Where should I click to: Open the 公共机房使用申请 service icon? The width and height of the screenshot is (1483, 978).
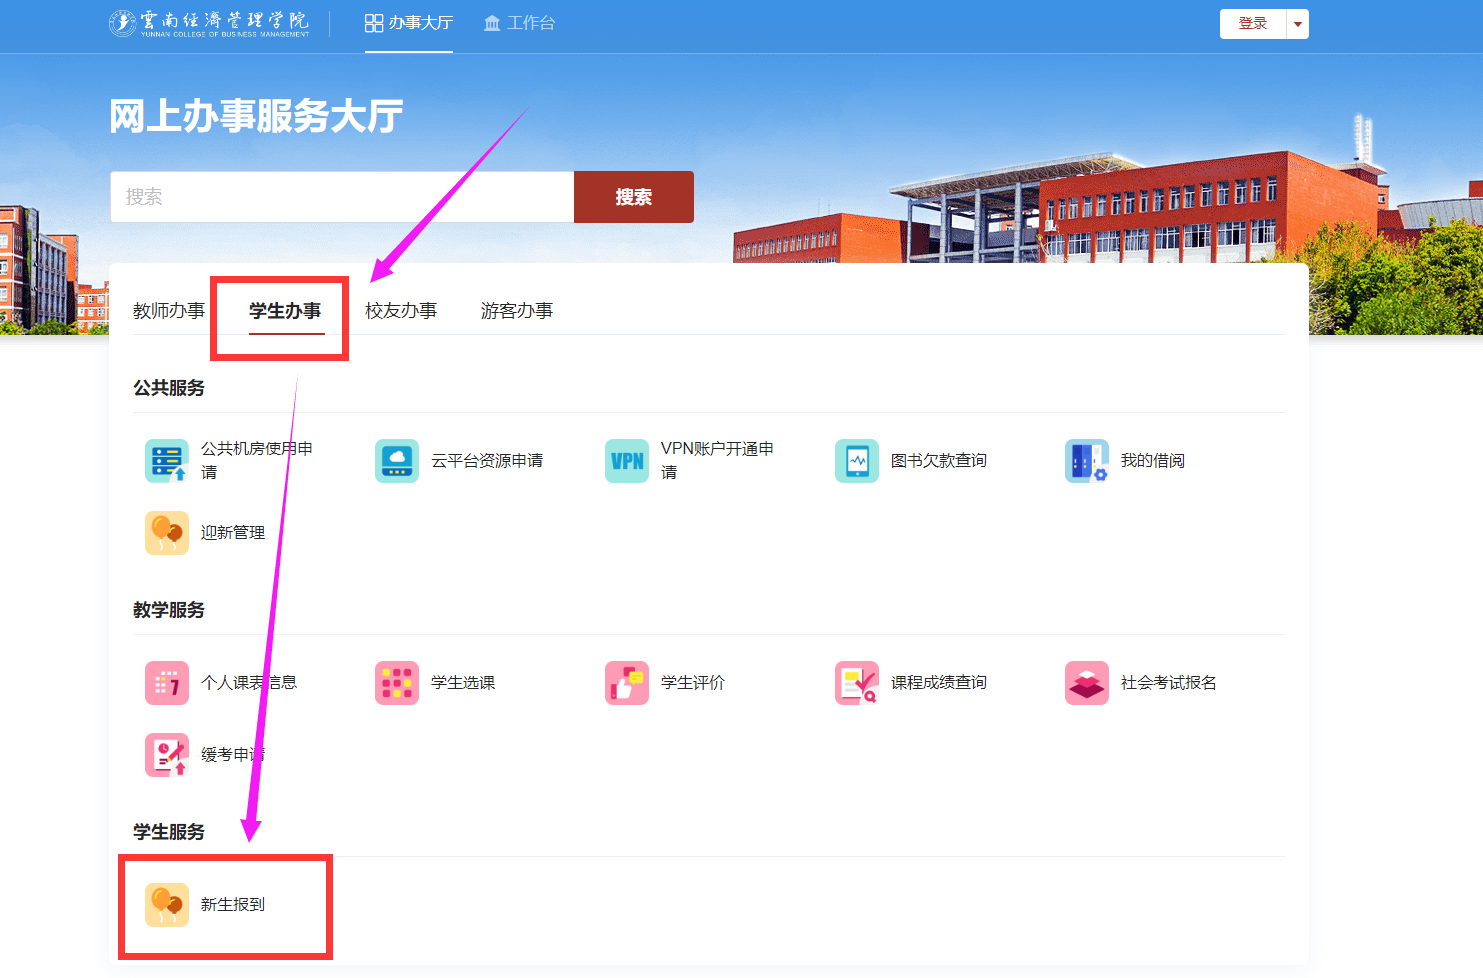[166, 461]
